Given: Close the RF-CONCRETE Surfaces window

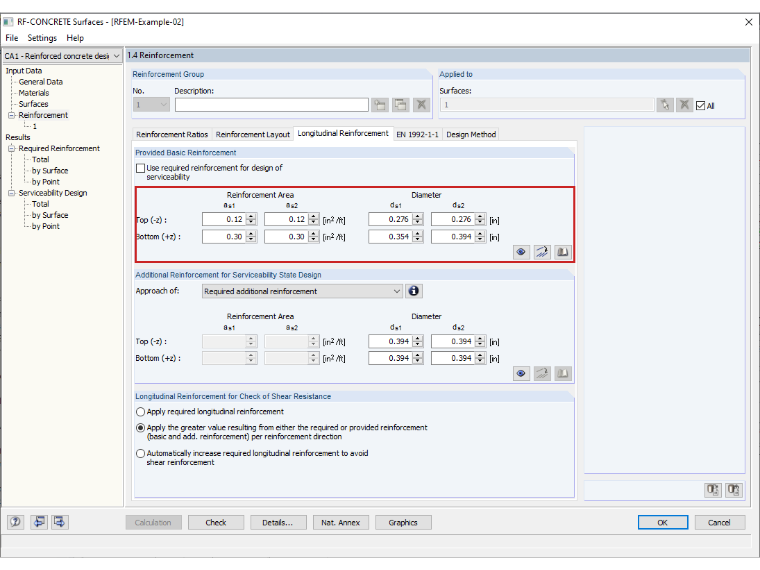Looking at the screenshot, I should pos(748,22).
